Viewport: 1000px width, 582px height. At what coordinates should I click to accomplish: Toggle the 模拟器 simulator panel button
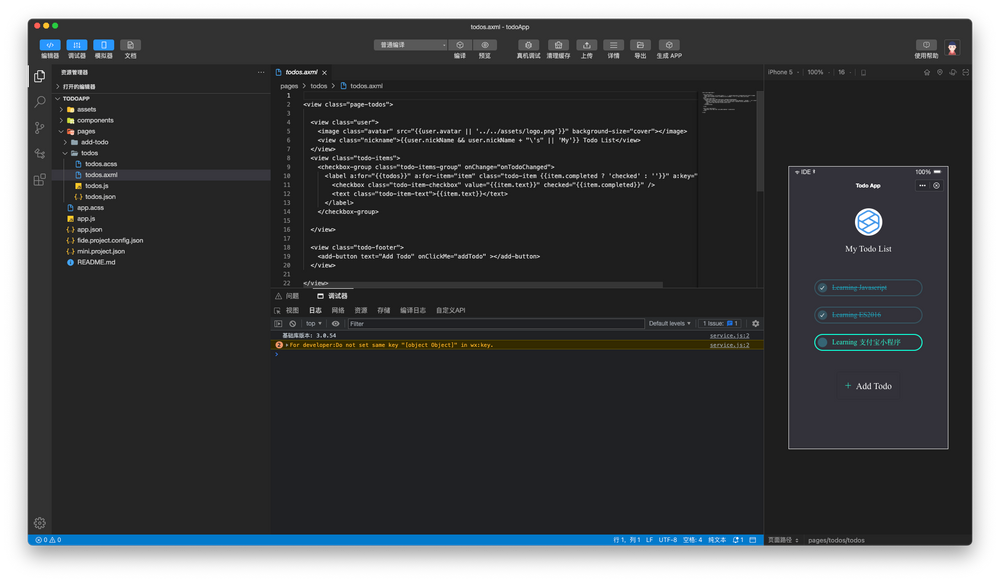(x=103, y=45)
